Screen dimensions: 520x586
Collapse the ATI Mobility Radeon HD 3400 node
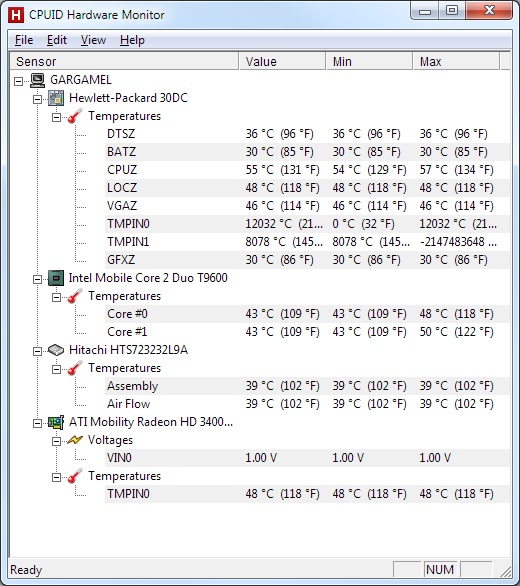click(37, 423)
